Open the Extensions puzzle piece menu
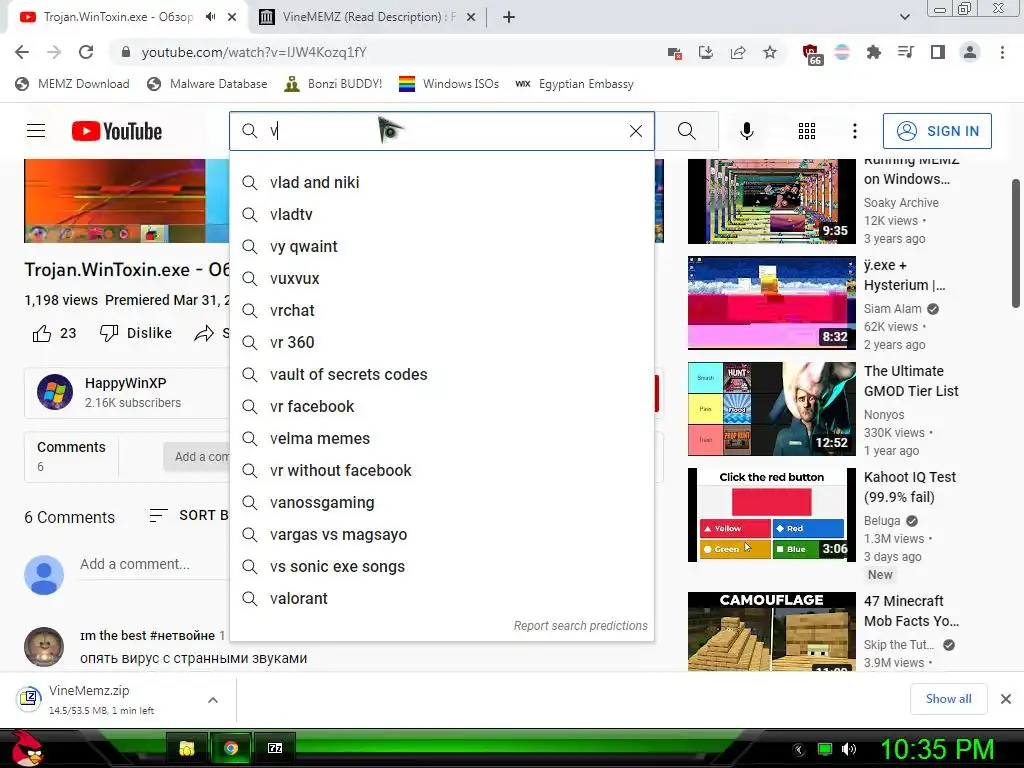1024x768 pixels. [x=874, y=52]
